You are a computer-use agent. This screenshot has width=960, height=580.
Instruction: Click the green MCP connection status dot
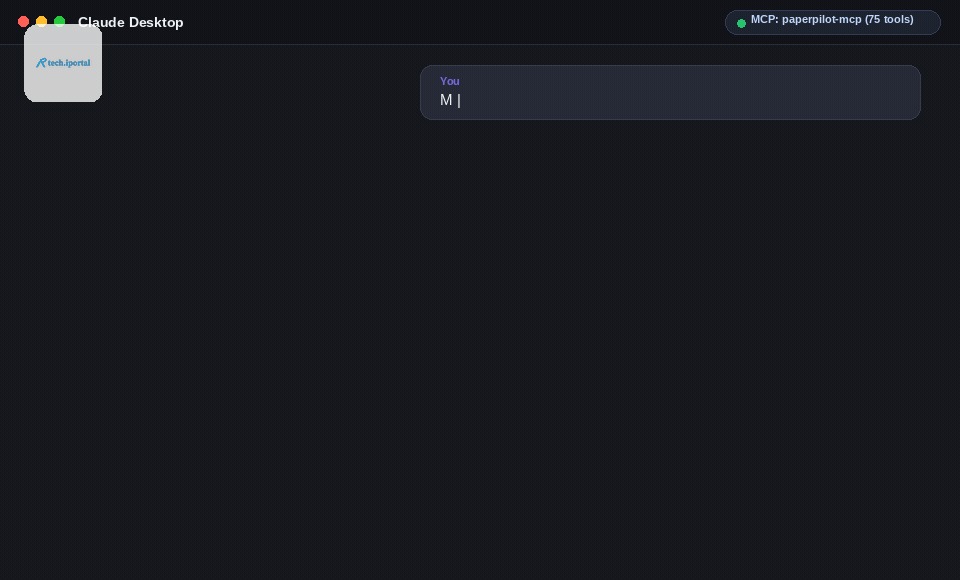(x=741, y=23)
